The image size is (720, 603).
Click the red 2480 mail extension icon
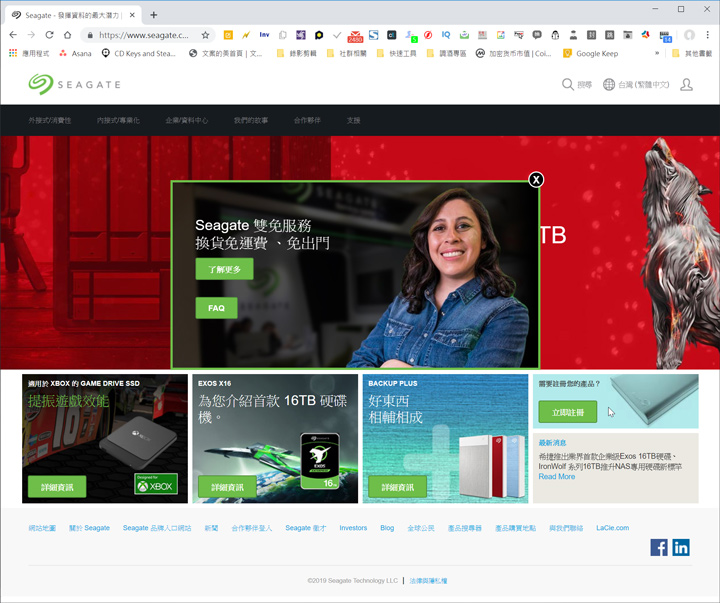(x=355, y=36)
